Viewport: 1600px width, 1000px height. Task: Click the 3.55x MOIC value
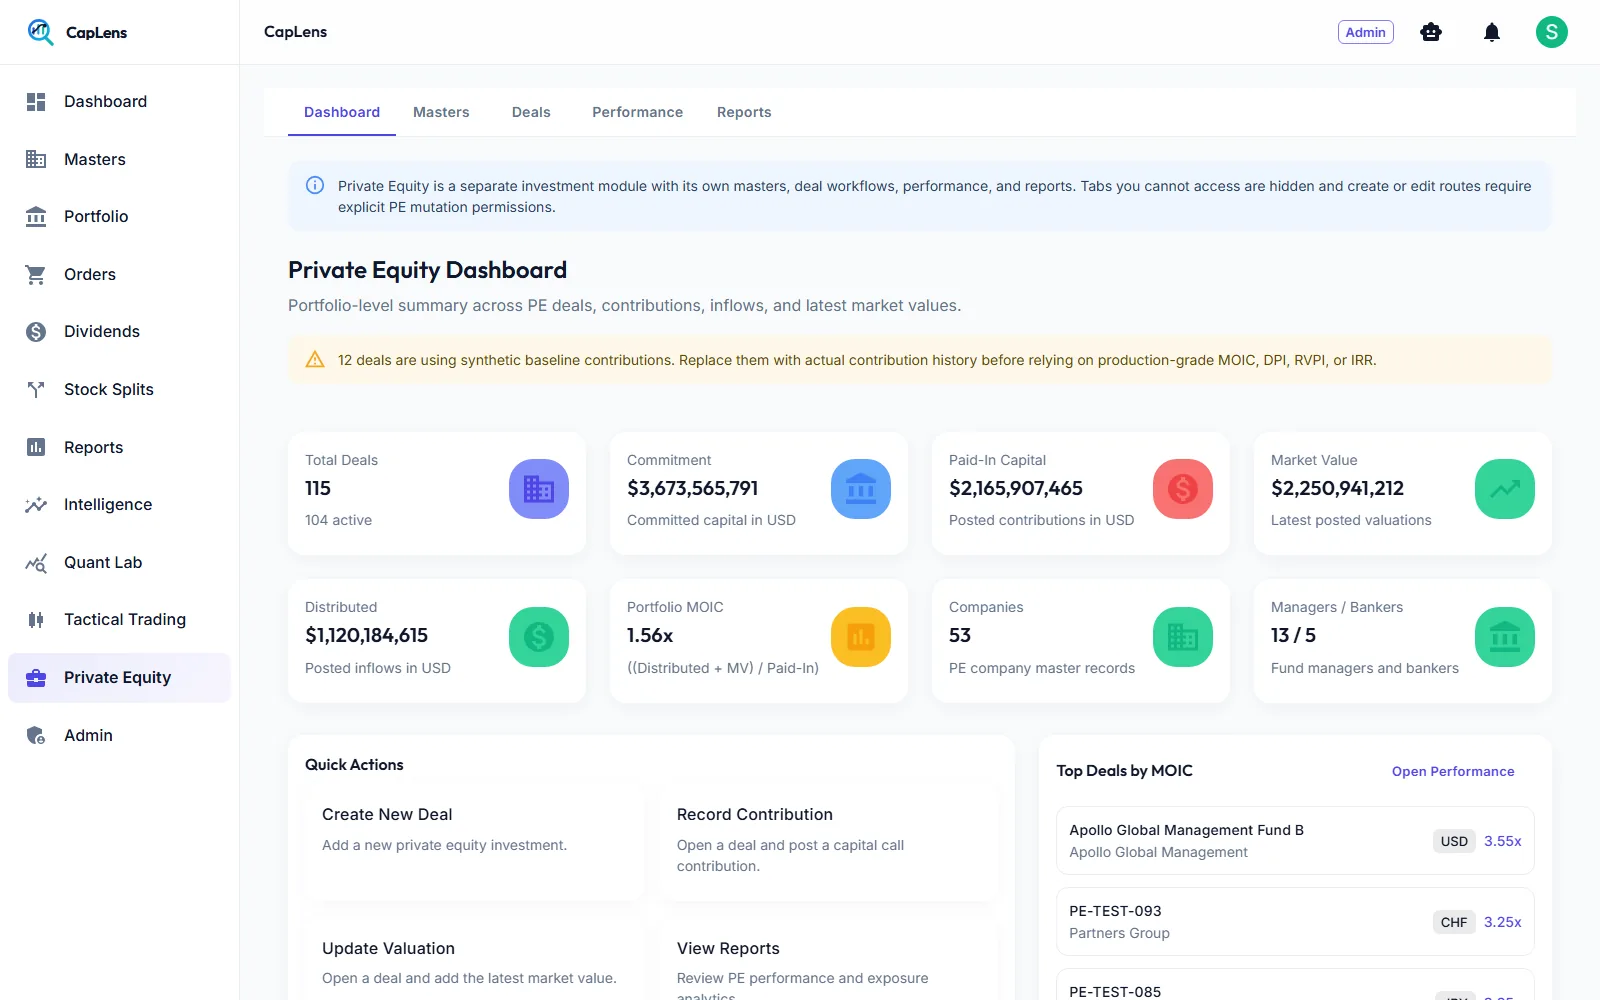tap(1502, 841)
